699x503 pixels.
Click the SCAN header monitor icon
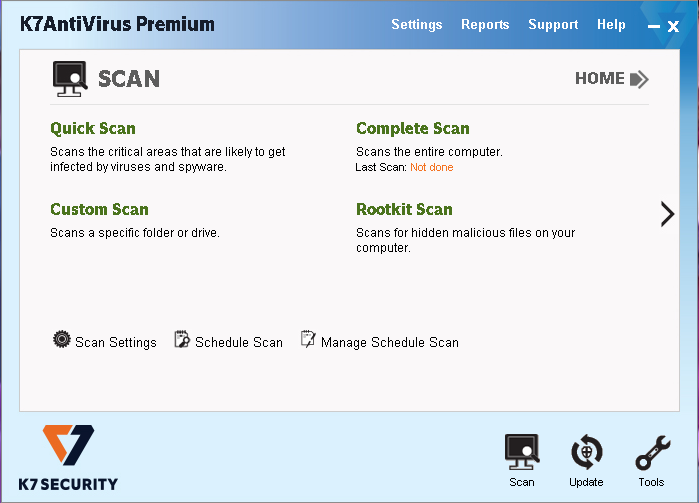(70, 79)
